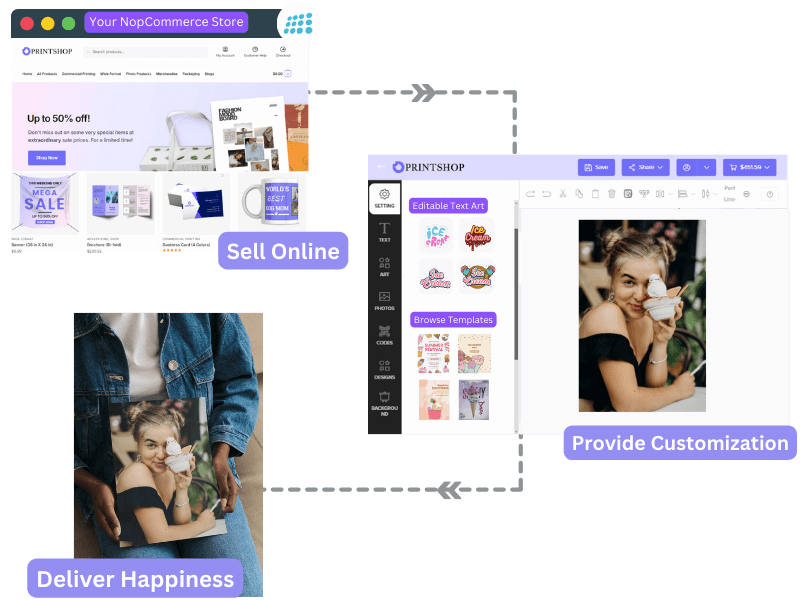Open the Merchandise menu in the store navbar
Image resolution: width=800 pixels, height=600 pixels.
(x=167, y=74)
